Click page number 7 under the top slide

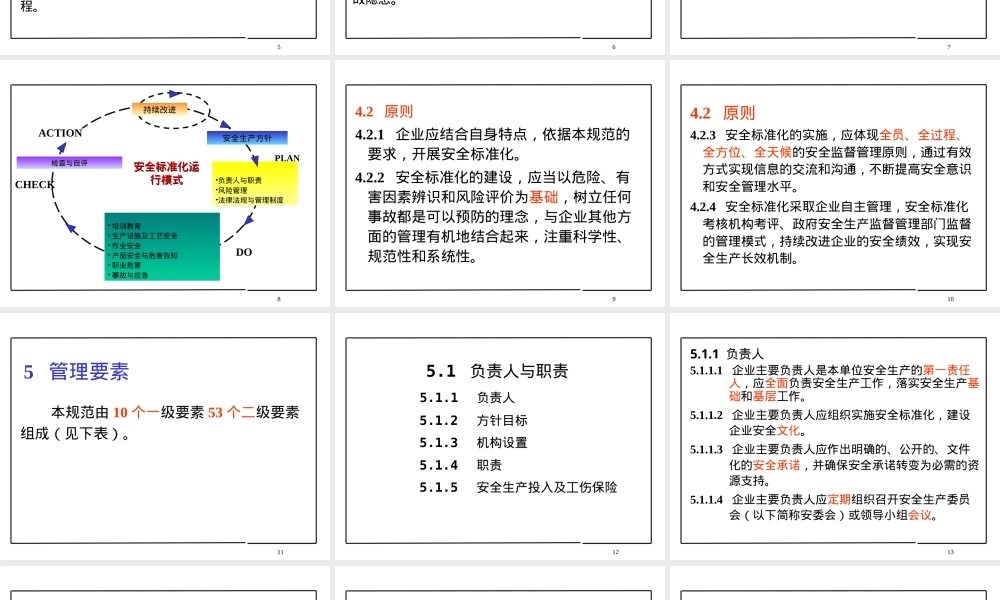click(949, 47)
